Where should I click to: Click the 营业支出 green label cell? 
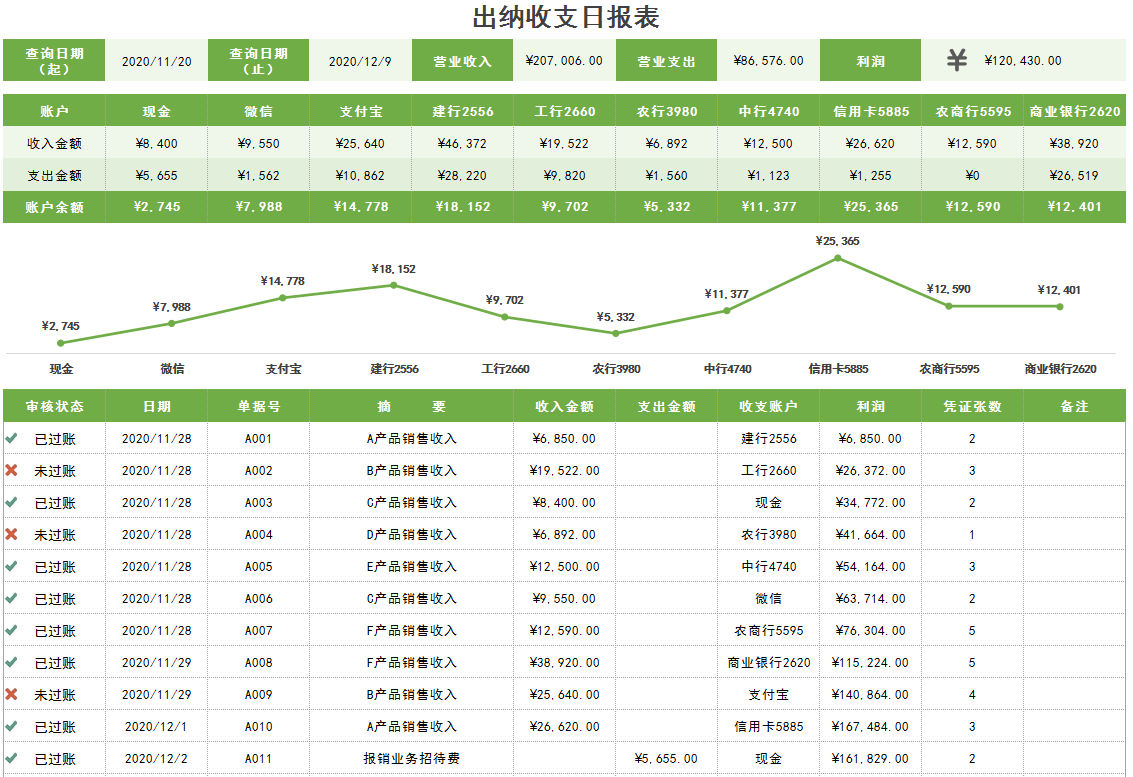pos(667,61)
